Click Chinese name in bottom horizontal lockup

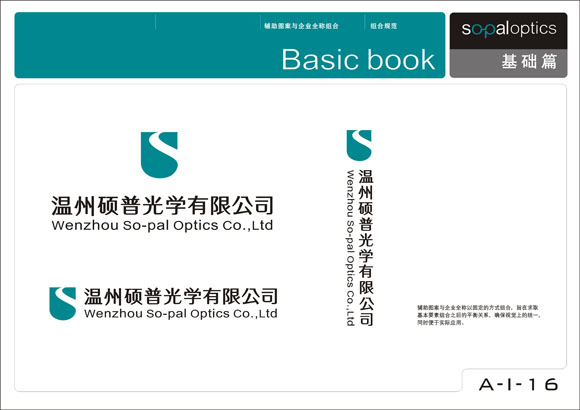pyautogui.click(x=181, y=296)
